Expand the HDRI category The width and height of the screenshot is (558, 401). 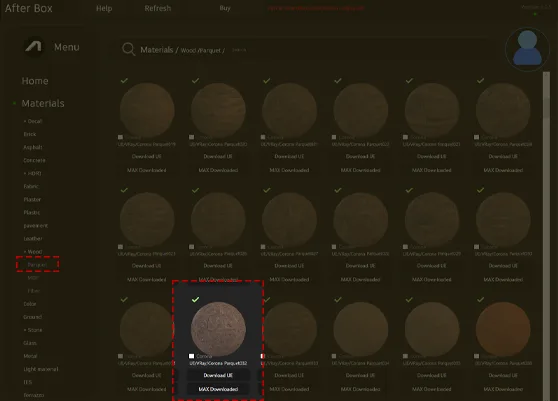[x=32, y=173]
